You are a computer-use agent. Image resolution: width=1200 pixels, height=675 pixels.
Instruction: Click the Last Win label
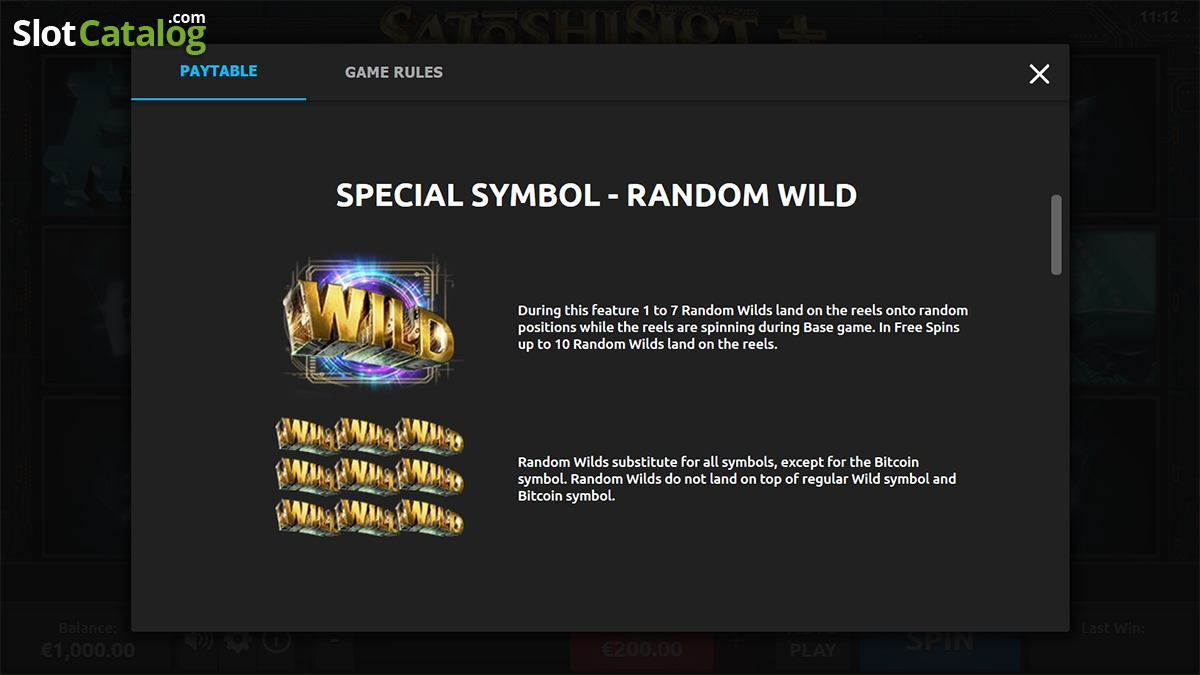tap(1113, 629)
